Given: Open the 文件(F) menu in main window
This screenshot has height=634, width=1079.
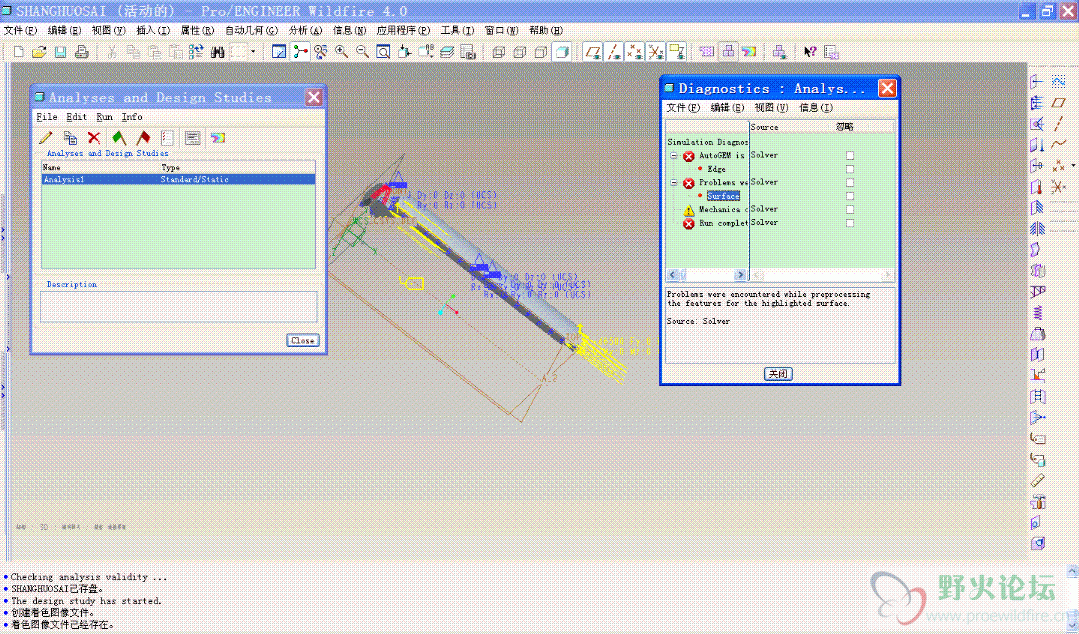Looking at the screenshot, I should coord(20,30).
